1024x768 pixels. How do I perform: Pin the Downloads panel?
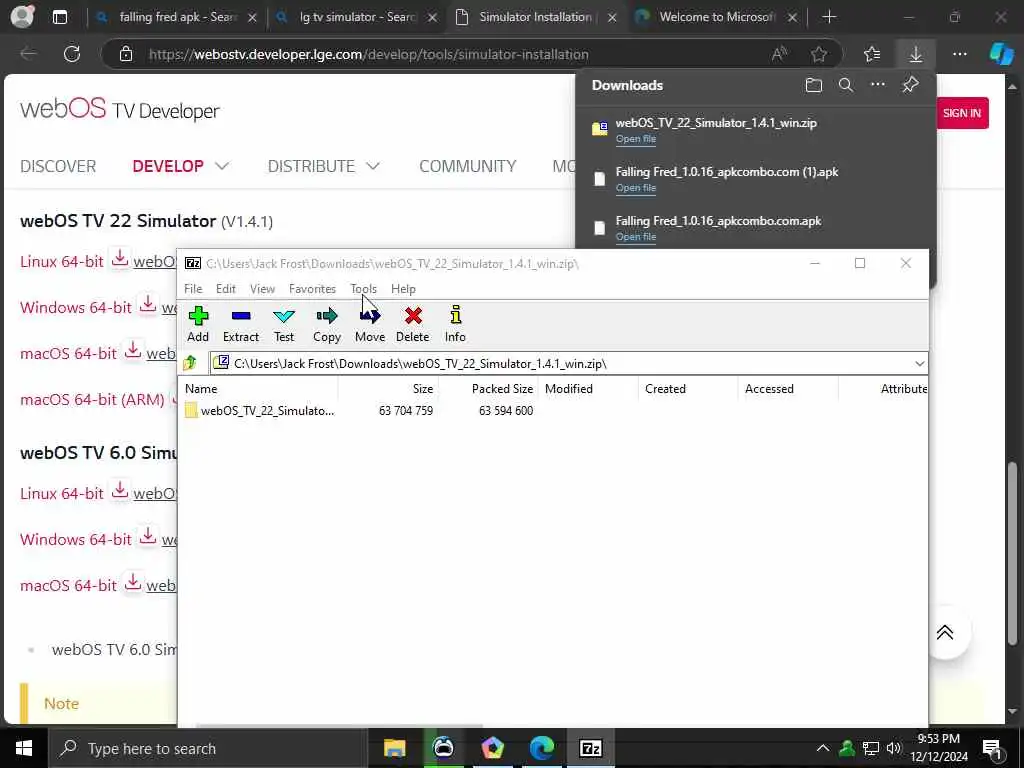click(910, 85)
